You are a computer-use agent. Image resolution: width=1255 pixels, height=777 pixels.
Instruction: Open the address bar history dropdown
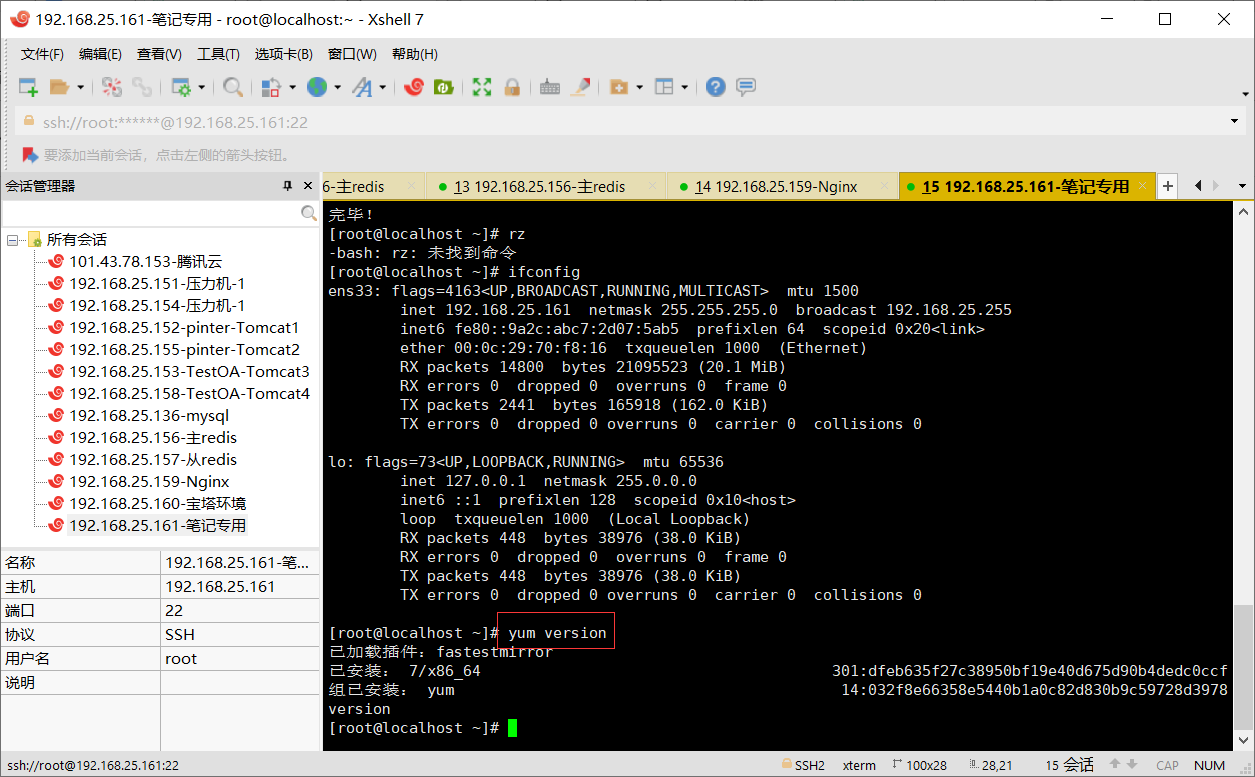pyautogui.click(x=1234, y=122)
